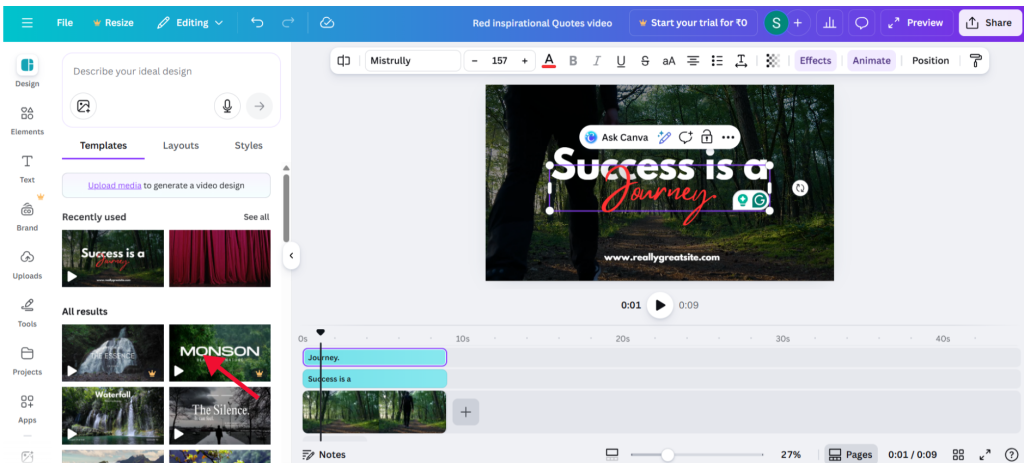Viewport: 1024px width, 463px height.
Task: Click the add image icon in prompt box
Action: pos(83,106)
